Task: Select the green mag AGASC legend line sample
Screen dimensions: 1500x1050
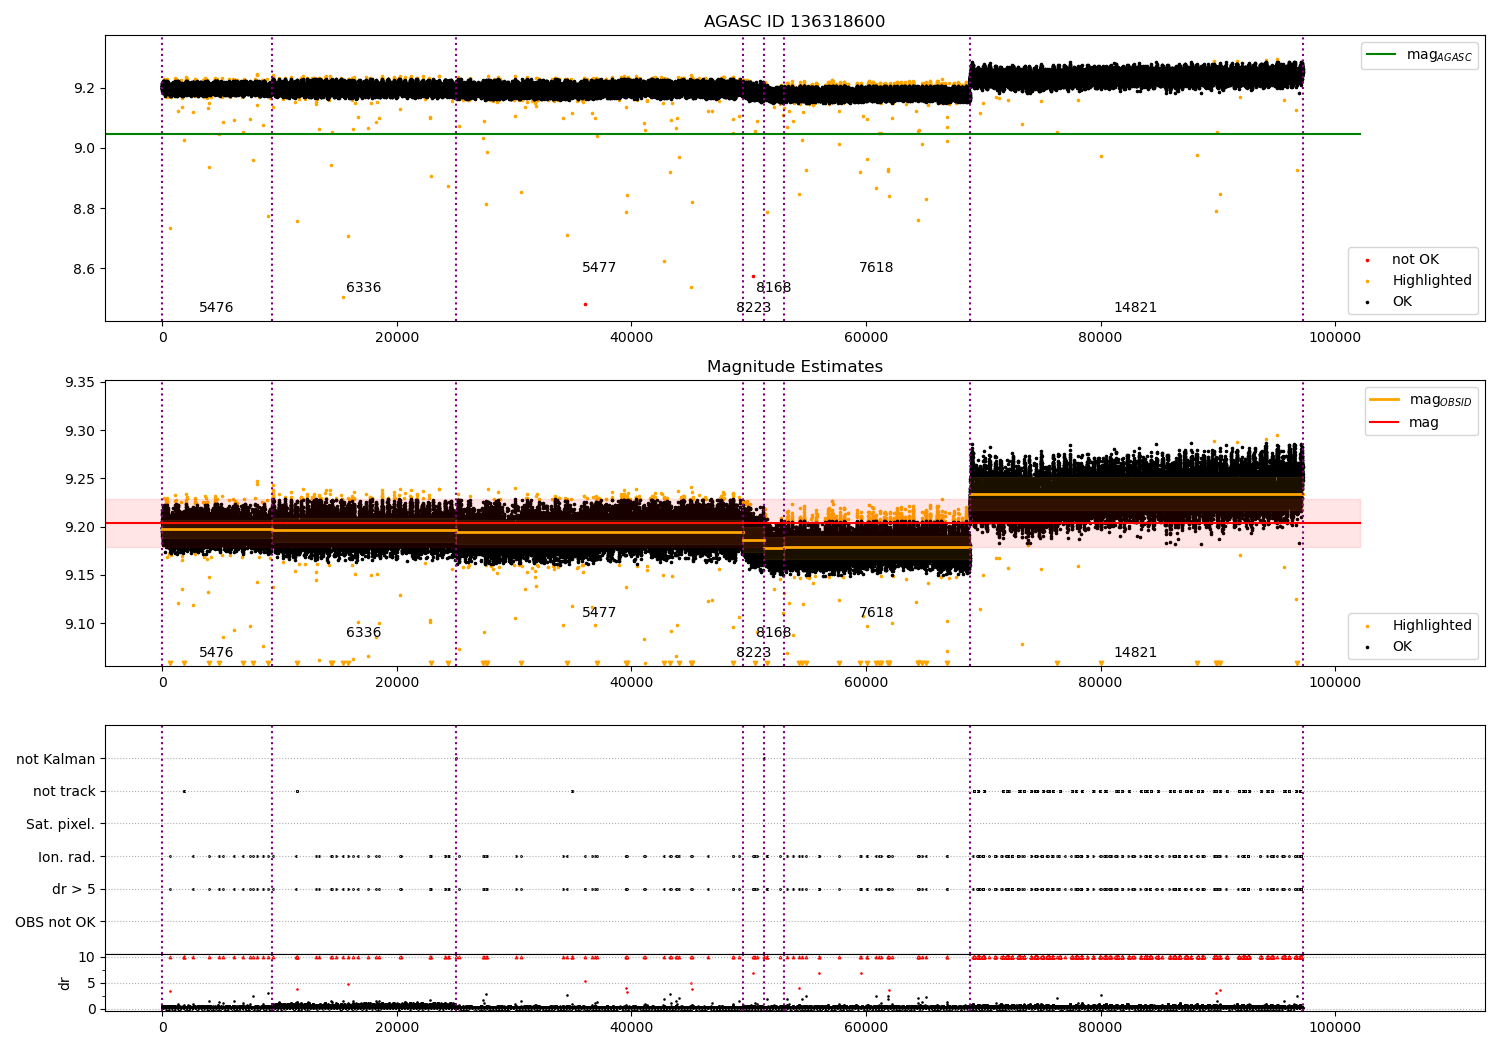Action: 1382,55
